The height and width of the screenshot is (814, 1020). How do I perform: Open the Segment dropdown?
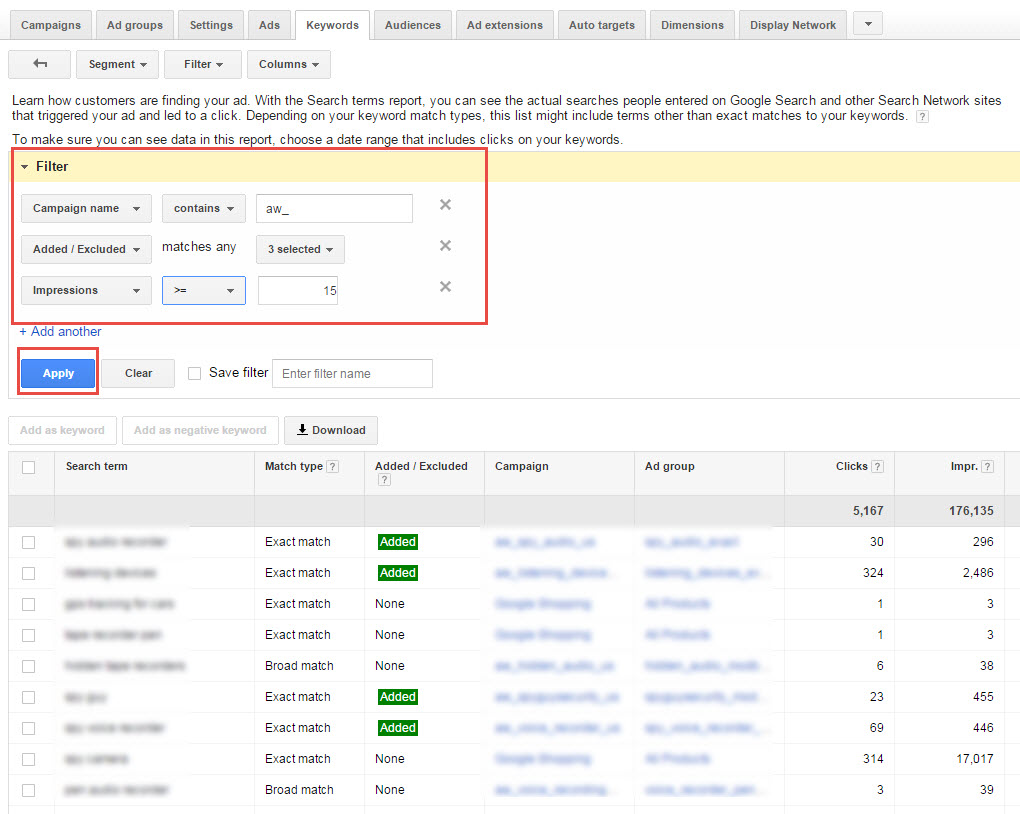pyautogui.click(x=116, y=64)
